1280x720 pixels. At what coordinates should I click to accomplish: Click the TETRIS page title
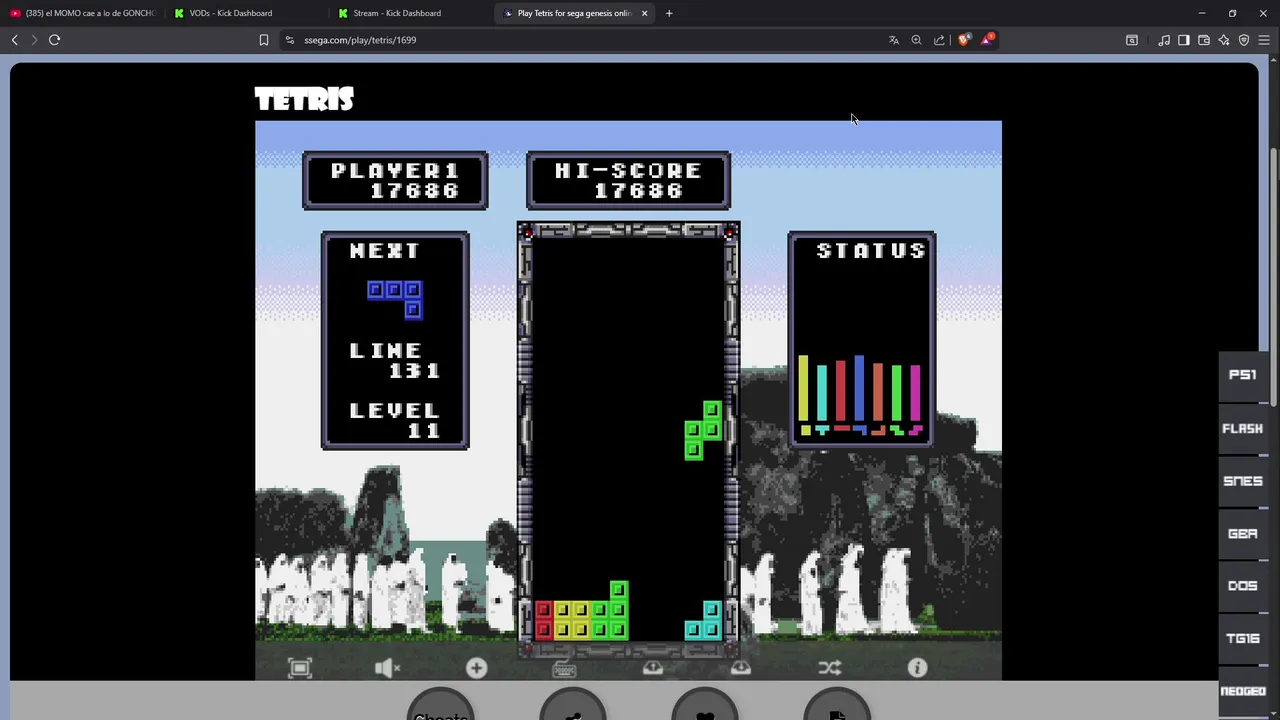point(304,99)
